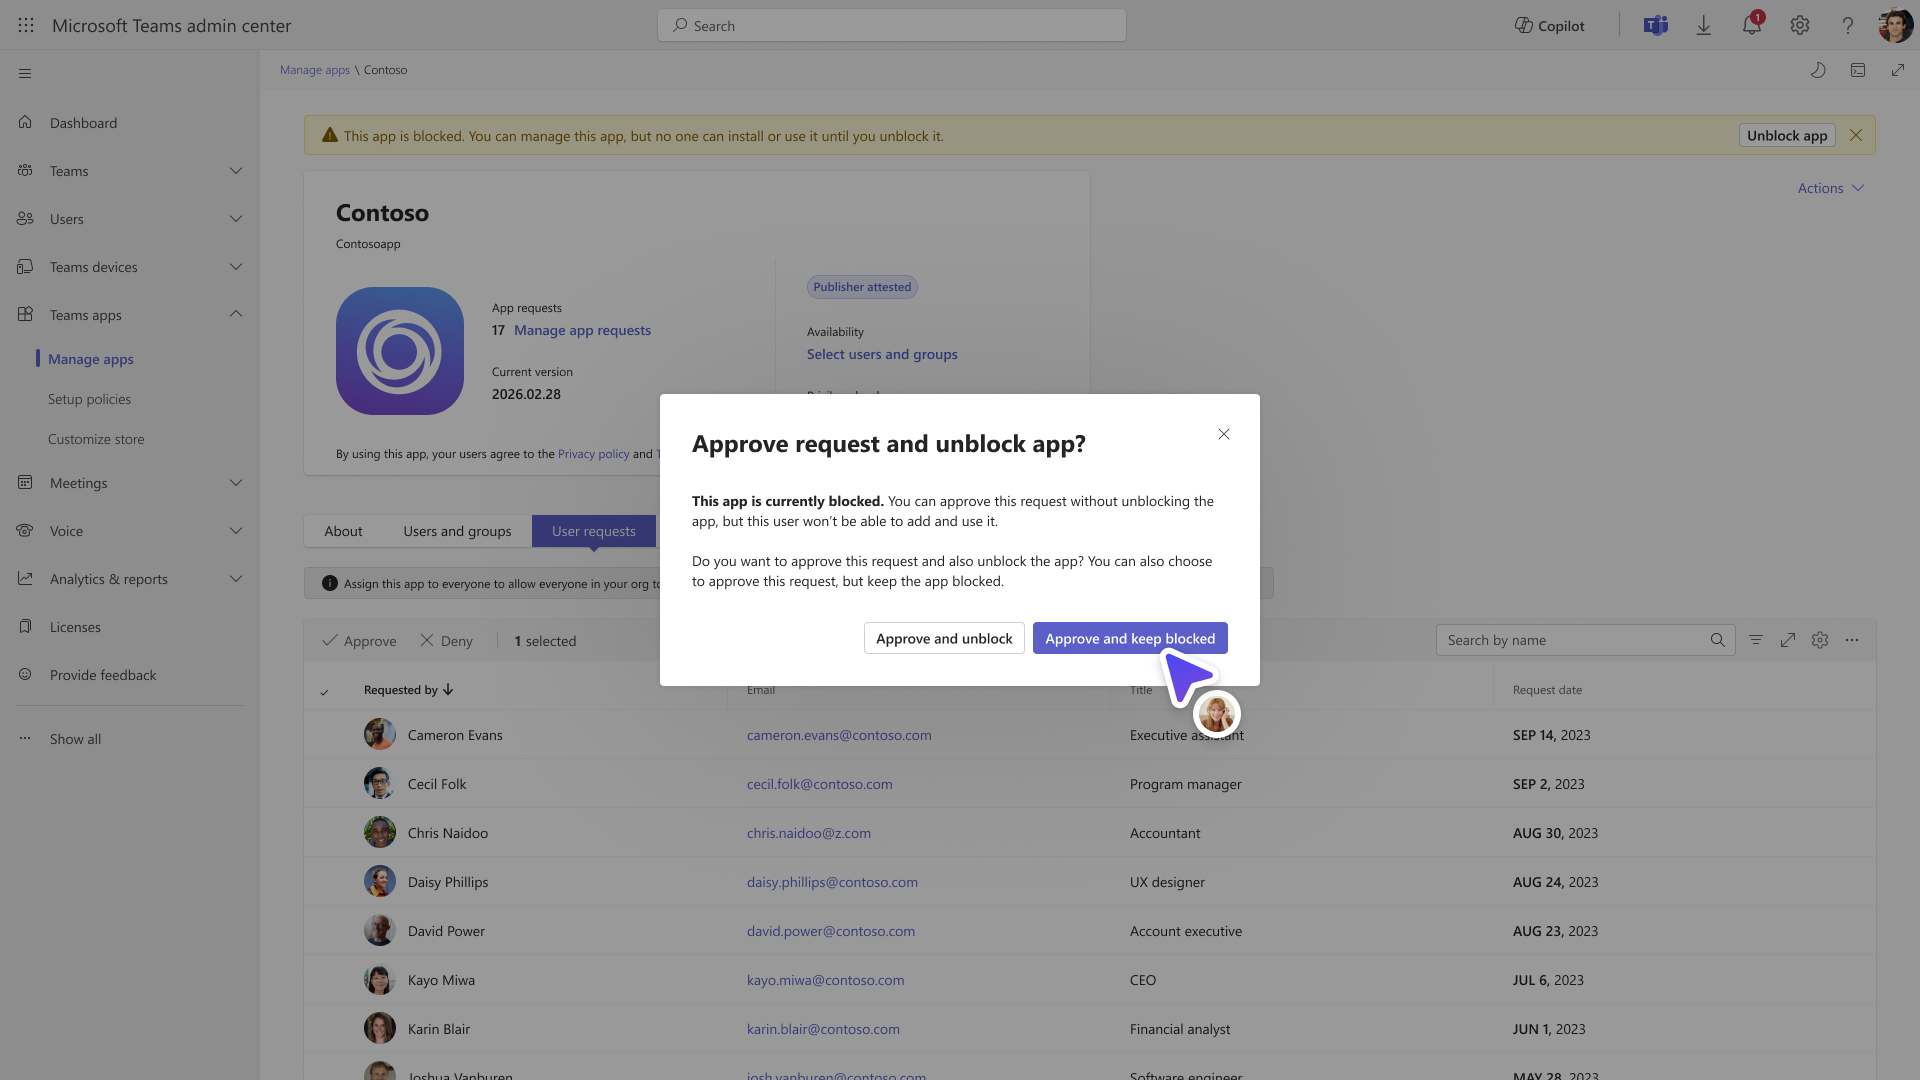Click the Approve toolbar button

click(x=359, y=641)
